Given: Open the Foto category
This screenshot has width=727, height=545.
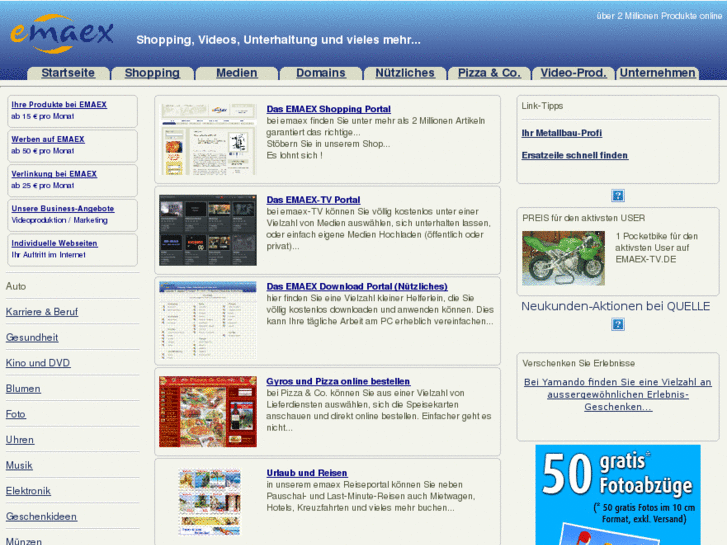Looking at the screenshot, I should [x=16, y=414].
